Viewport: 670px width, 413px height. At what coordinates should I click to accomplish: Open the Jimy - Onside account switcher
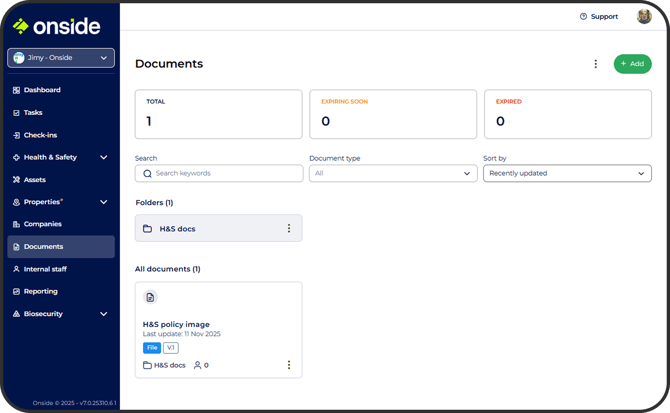(61, 58)
